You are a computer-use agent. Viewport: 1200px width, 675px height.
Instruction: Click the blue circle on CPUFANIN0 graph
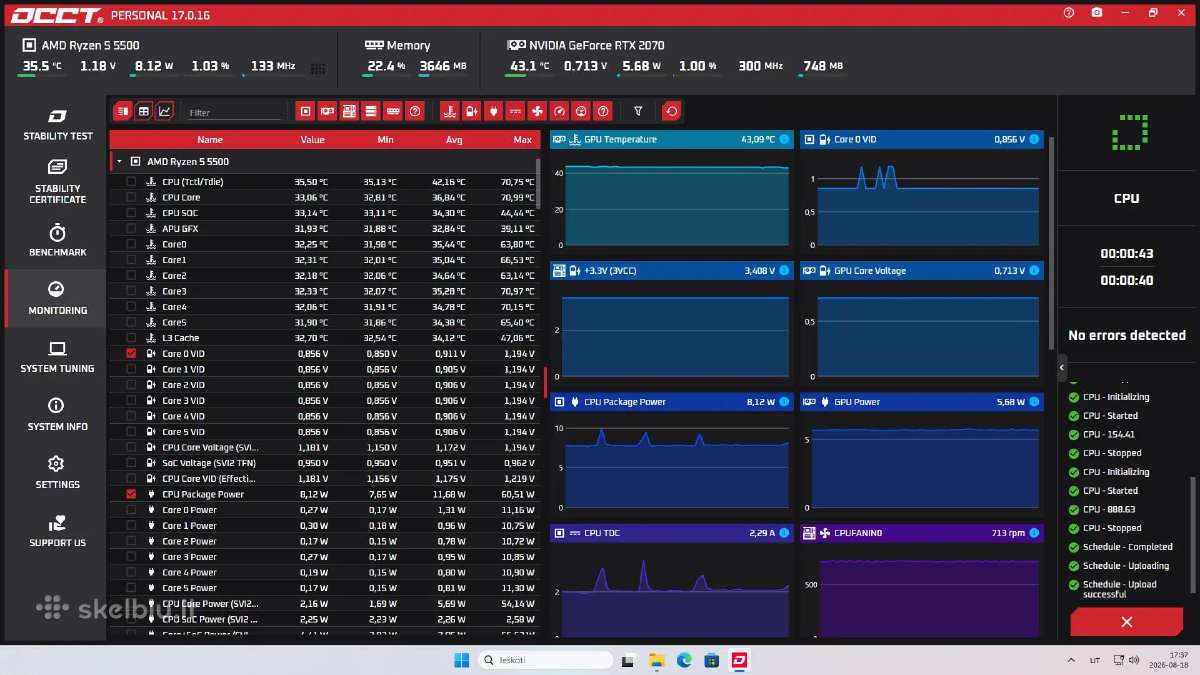[x=1034, y=533]
